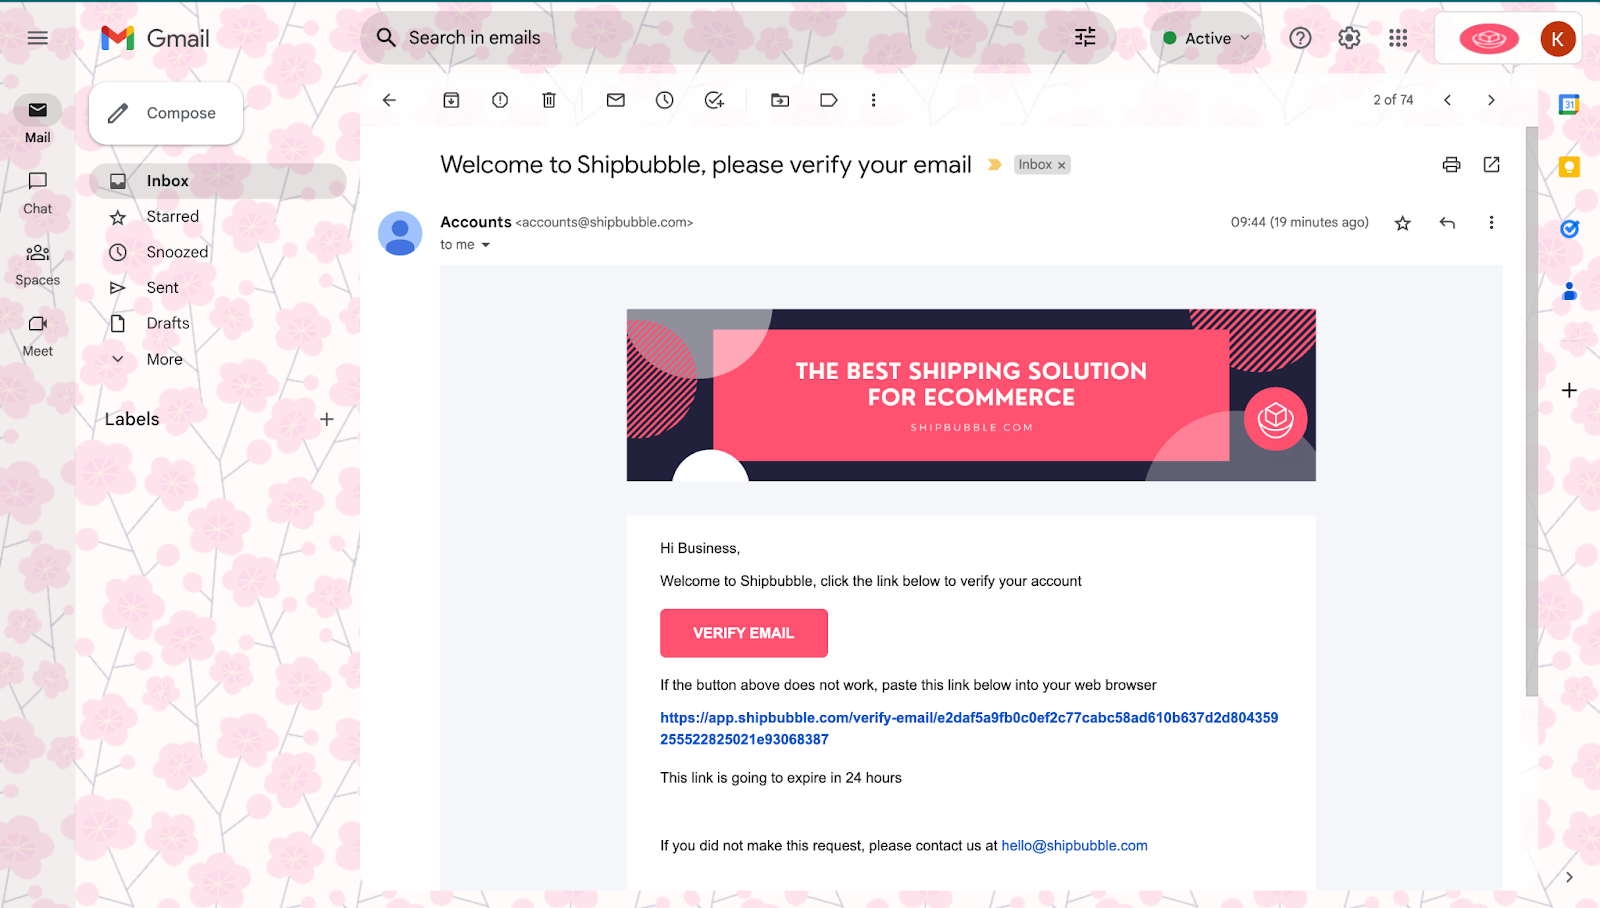The height and width of the screenshot is (908, 1600).
Task: Snooze this email with the clock icon
Action: click(665, 100)
